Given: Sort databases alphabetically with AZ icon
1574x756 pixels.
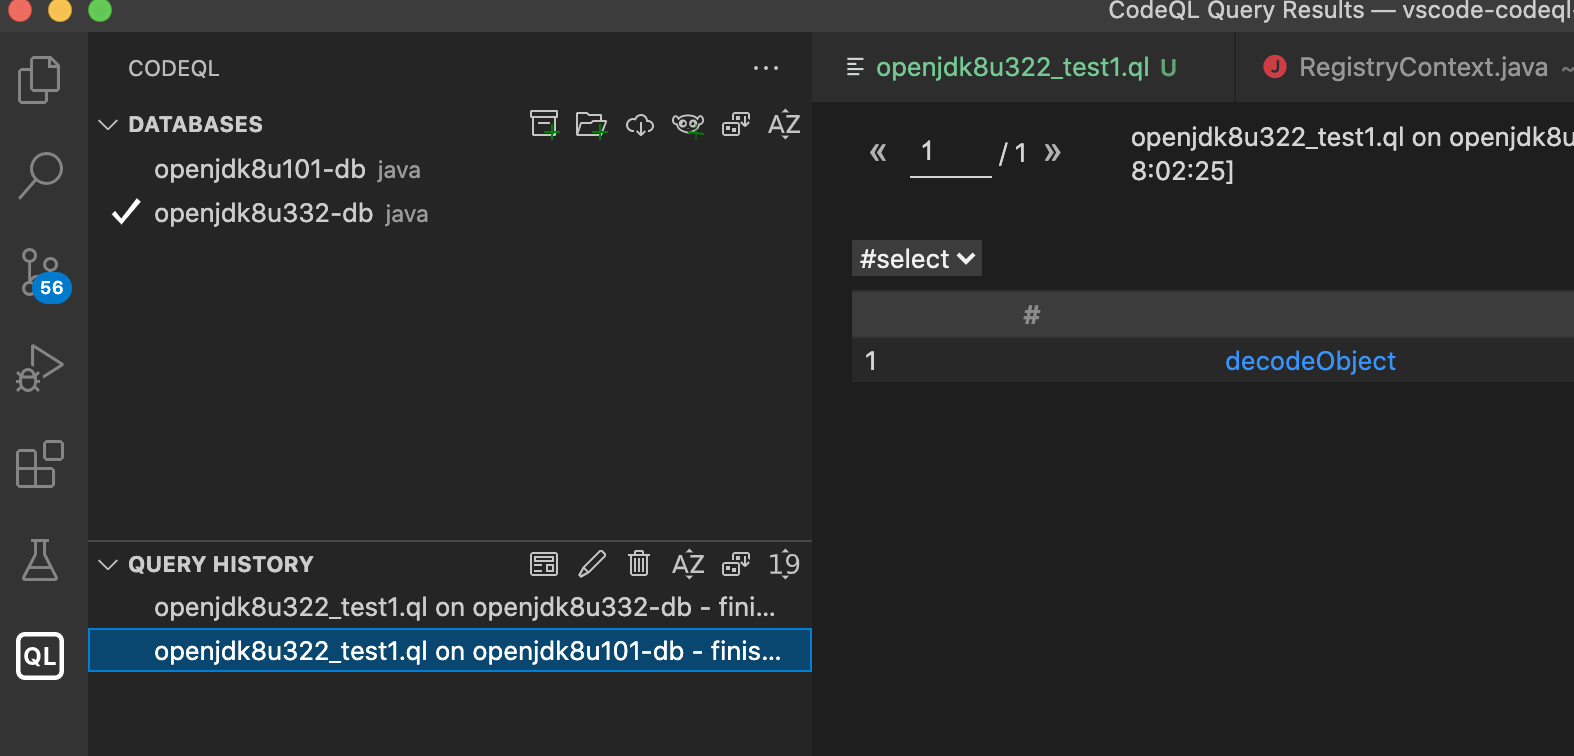Looking at the screenshot, I should [x=784, y=124].
